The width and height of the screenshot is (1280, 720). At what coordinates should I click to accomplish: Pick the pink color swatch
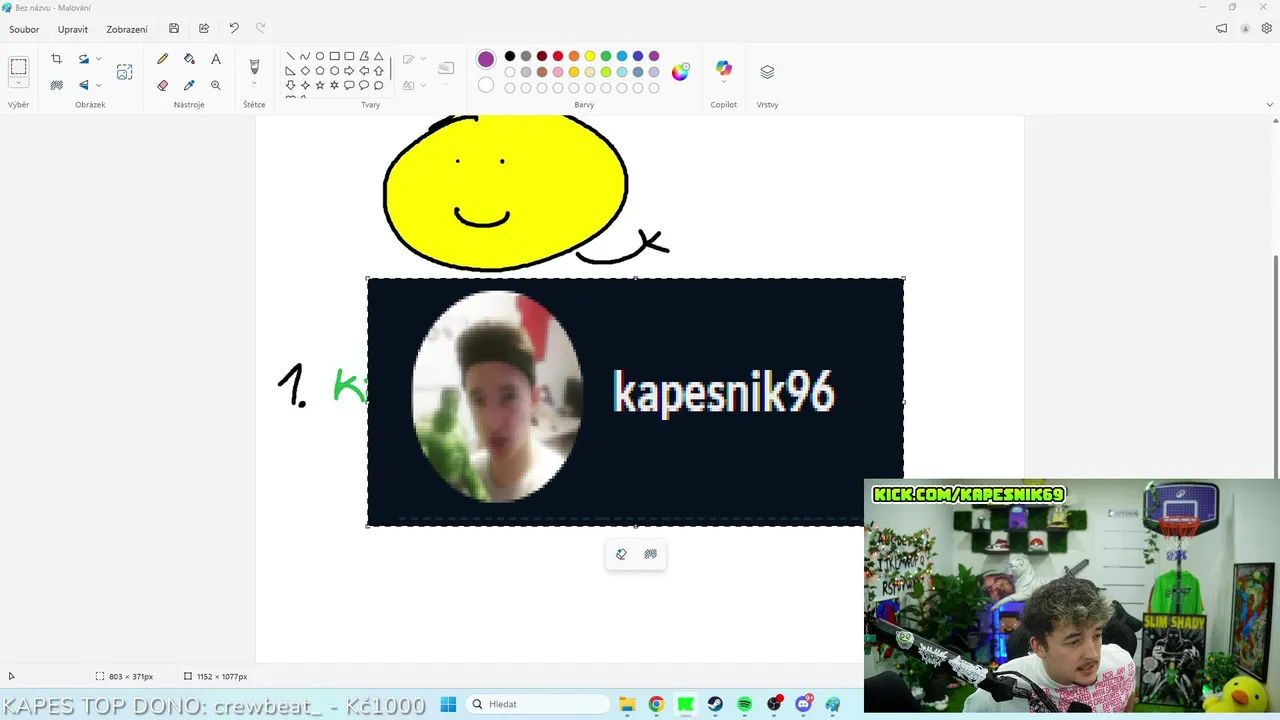coord(558,72)
